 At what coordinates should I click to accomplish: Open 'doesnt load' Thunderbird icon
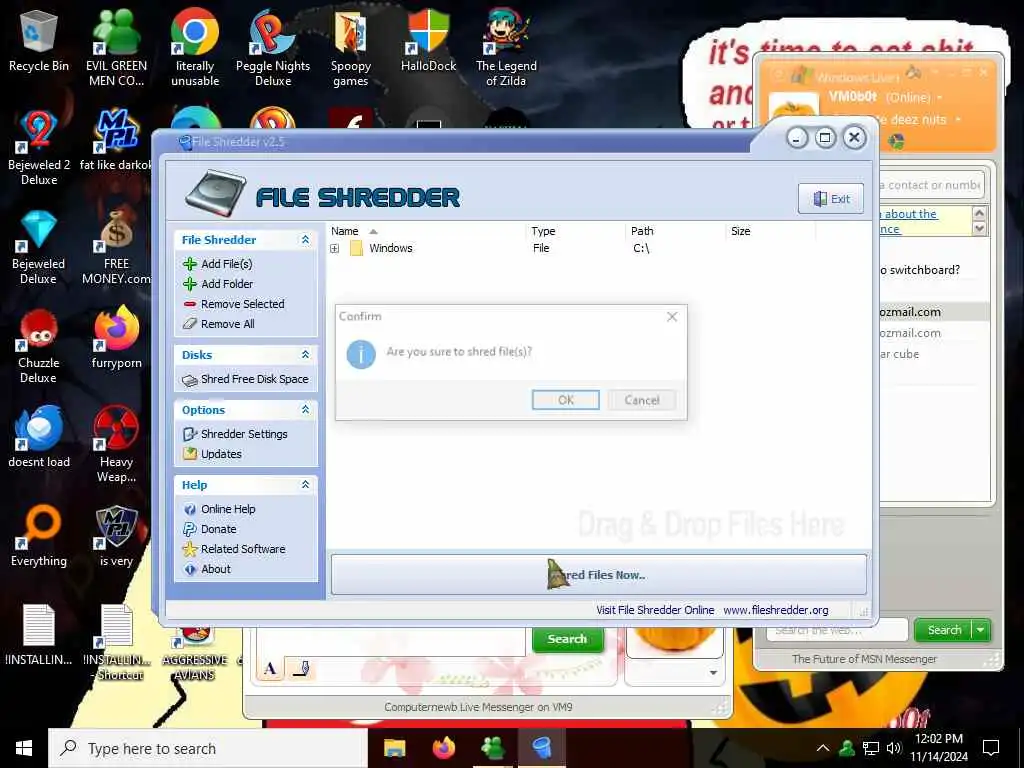click(39, 438)
